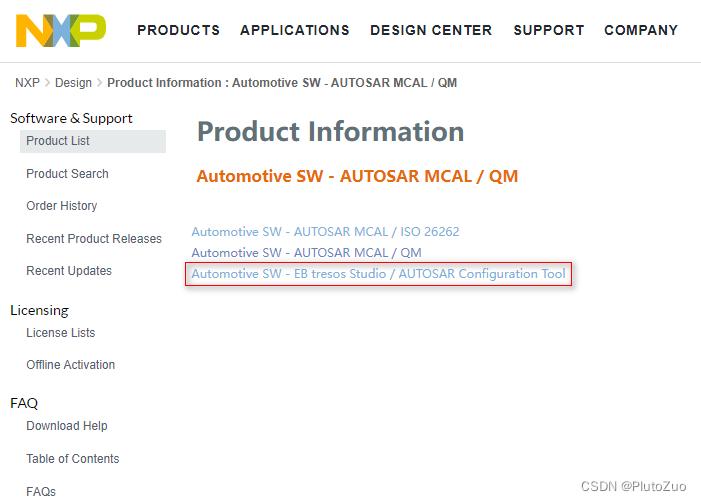The image size is (701, 501).
Task: Open Recent Product Releases
Action: pyautogui.click(x=94, y=238)
